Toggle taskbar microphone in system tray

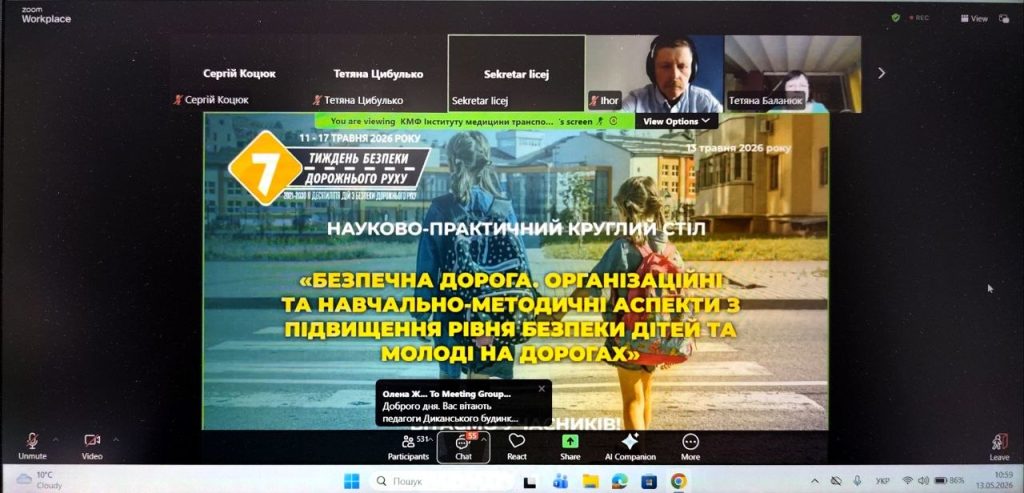(x=857, y=481)
